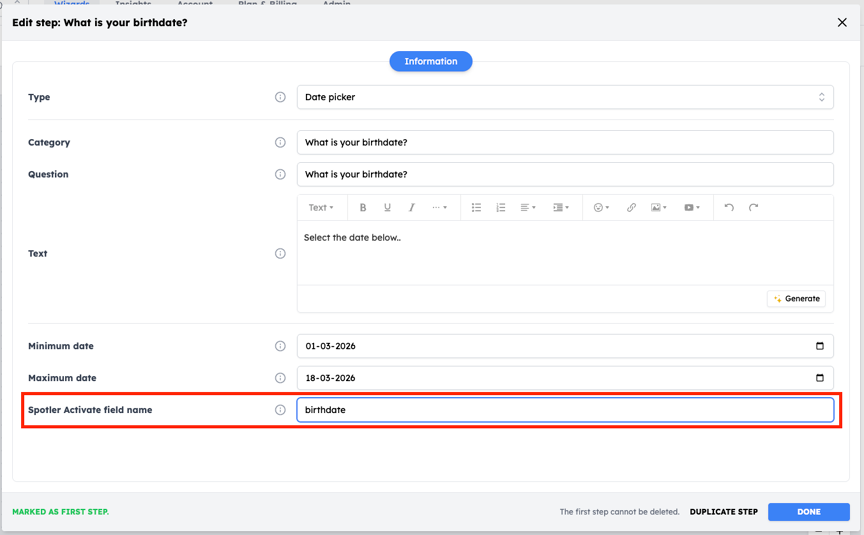The image size is (864, 535).
Task: Show info for the Category field
Action: coord(280,142)
